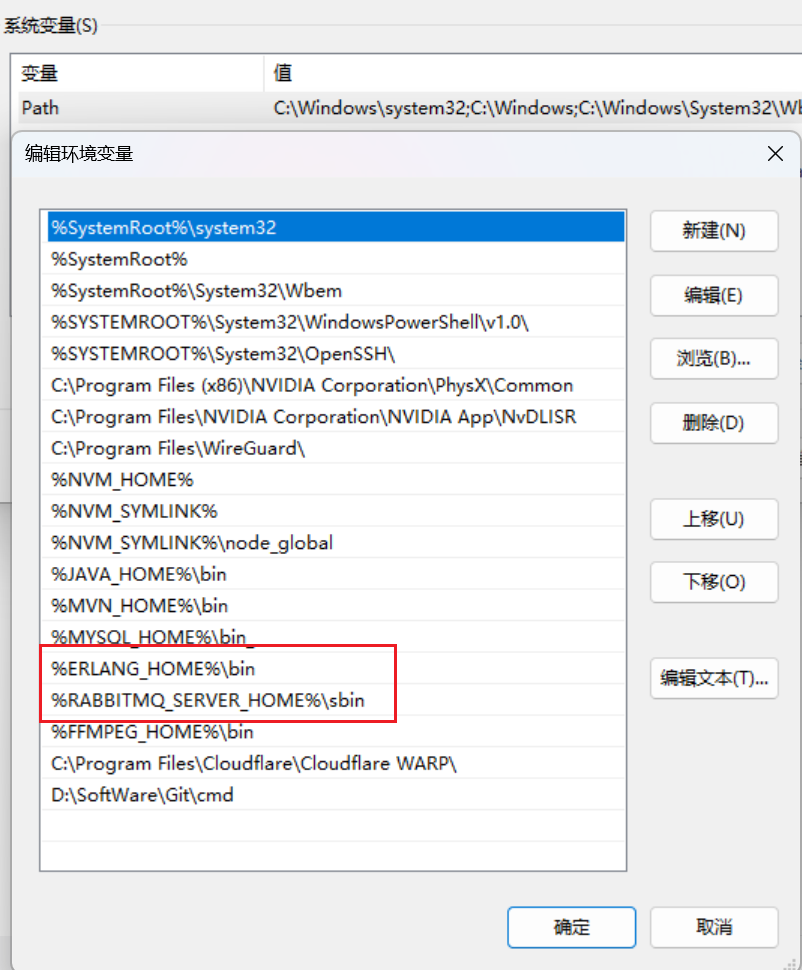Select the Path row in system variables
The height and width of the screenshot is (970, 802).
40,107
